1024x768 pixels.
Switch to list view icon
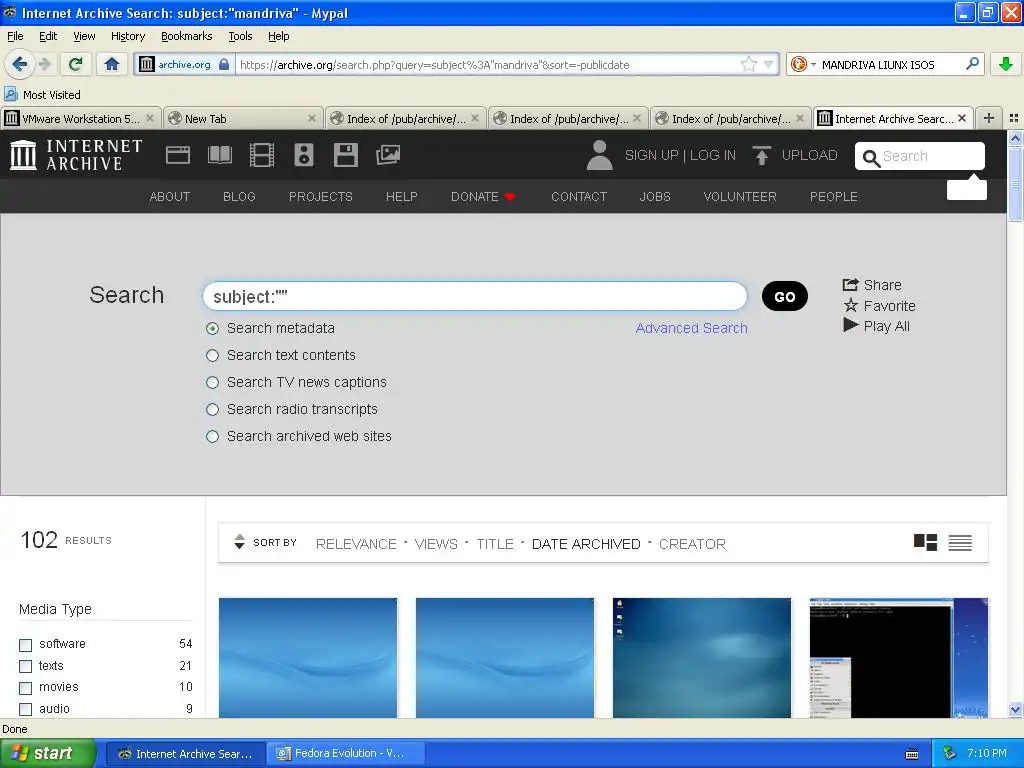pyautogui.click(x=960, y=542)
